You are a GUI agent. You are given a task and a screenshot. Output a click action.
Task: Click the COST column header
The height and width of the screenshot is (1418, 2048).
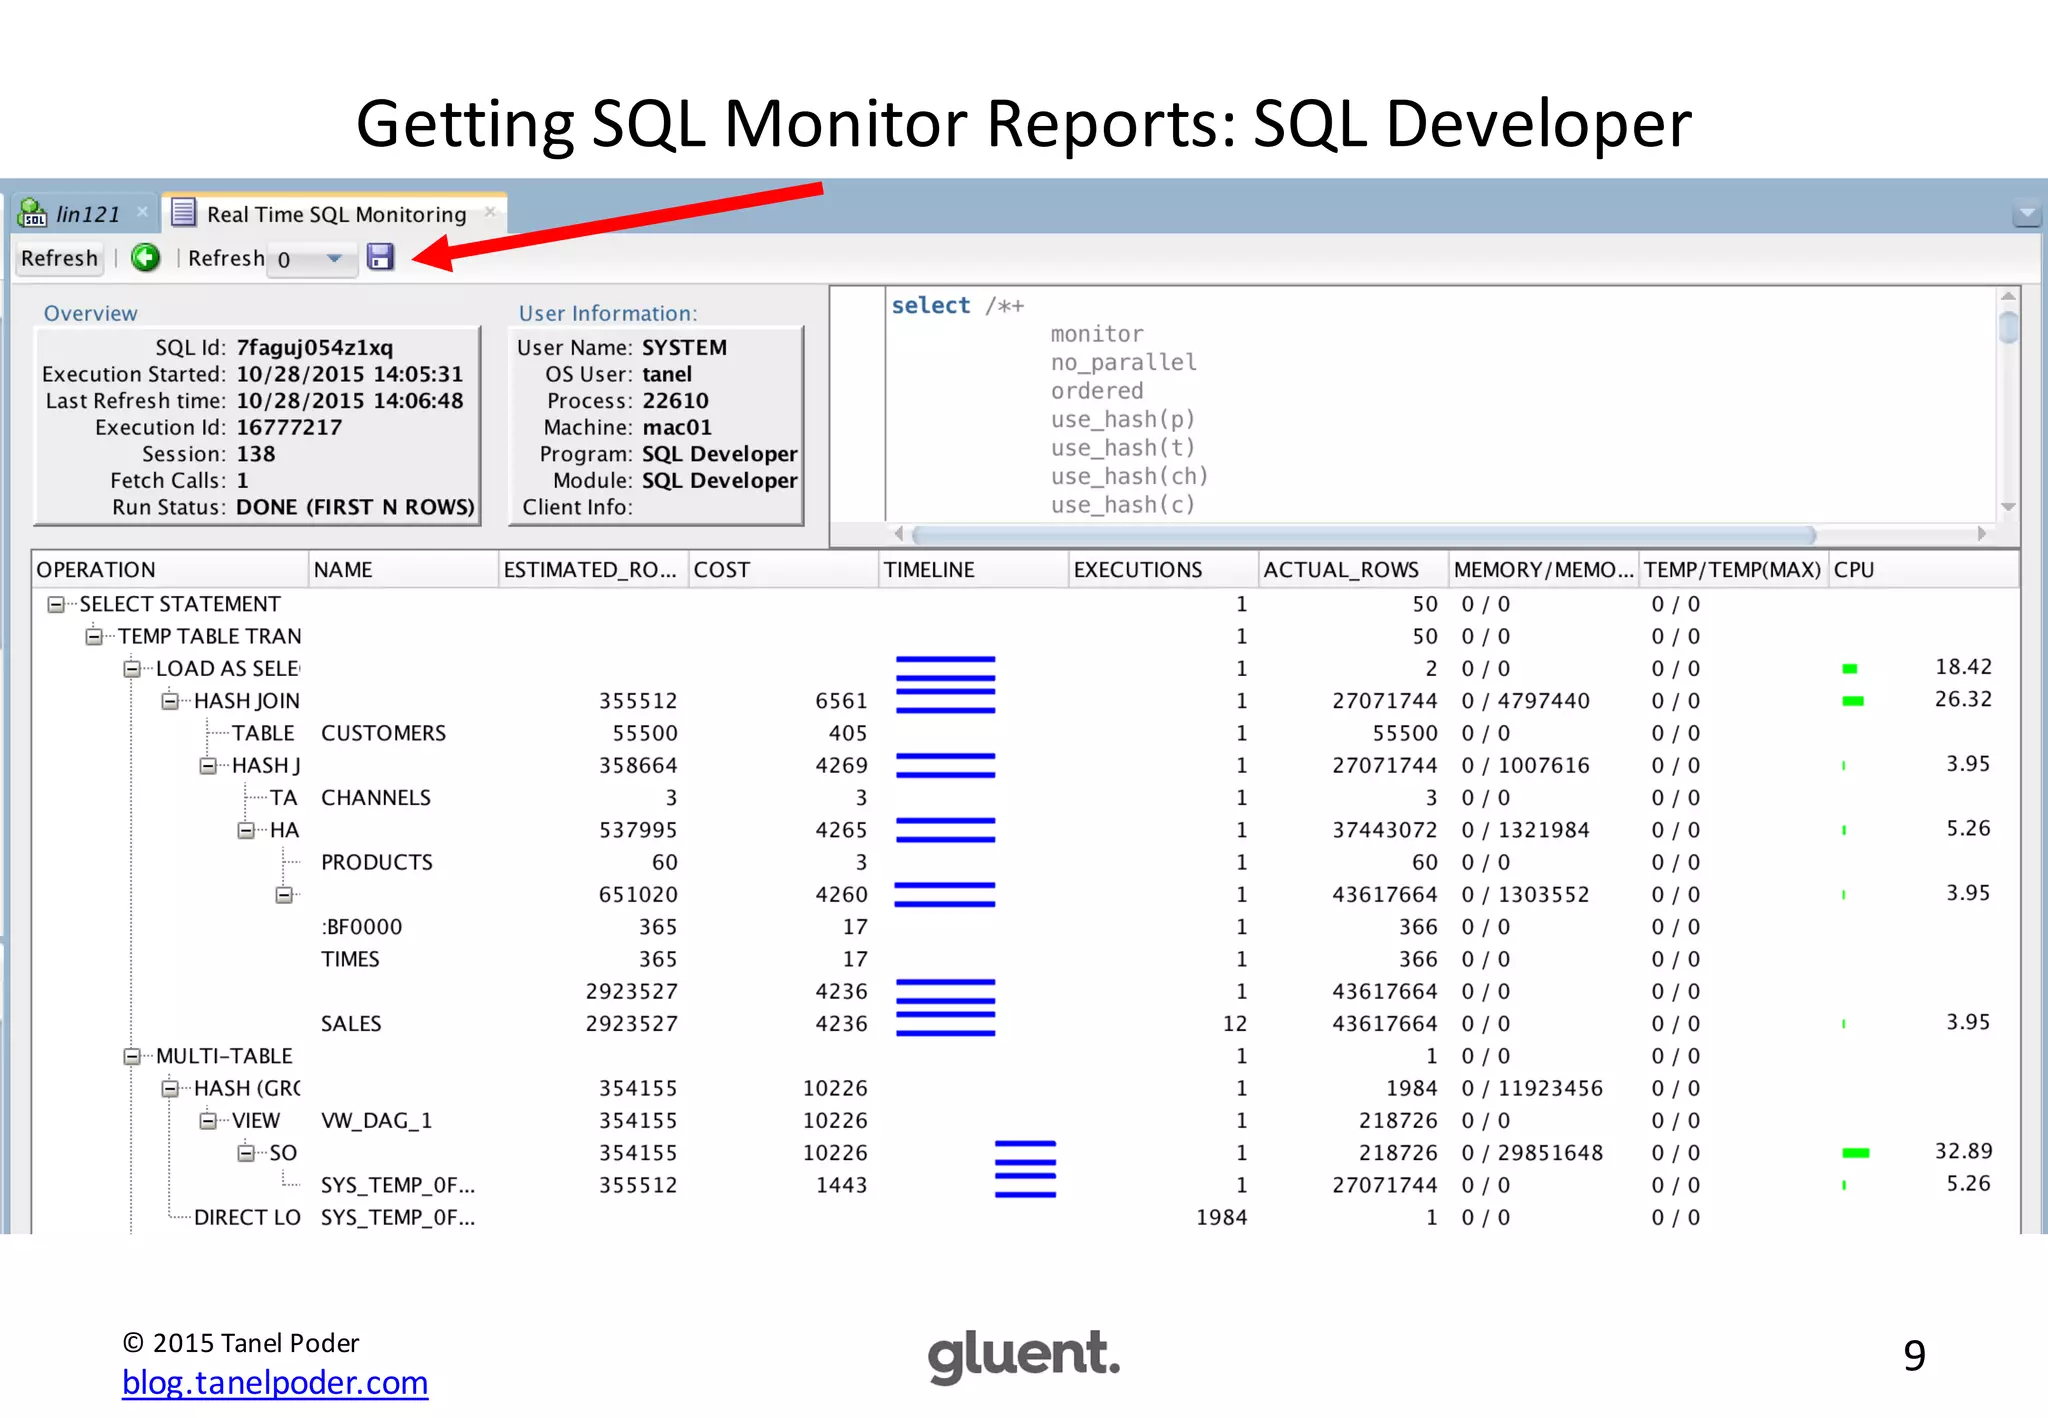783,570
